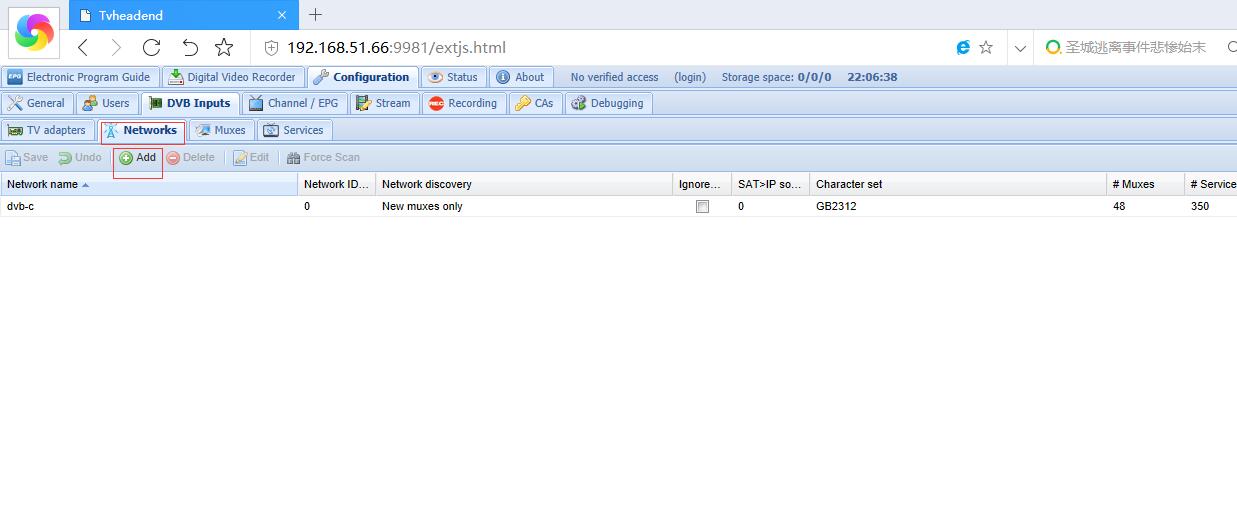Open the Status tab
The height and width of the screenshot is (511, 1237).
[453, 77]
